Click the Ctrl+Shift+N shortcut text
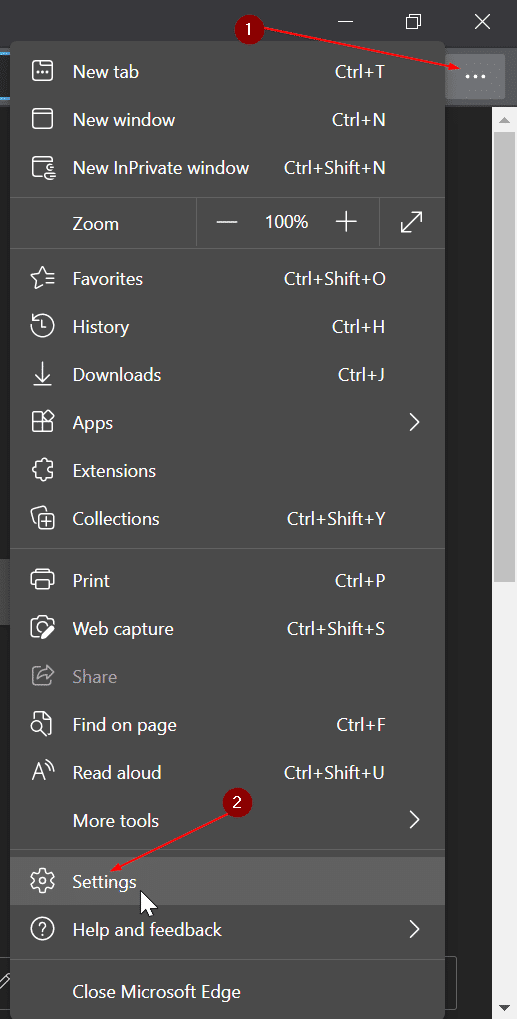The image size is (517, 1019). [334, 168]
